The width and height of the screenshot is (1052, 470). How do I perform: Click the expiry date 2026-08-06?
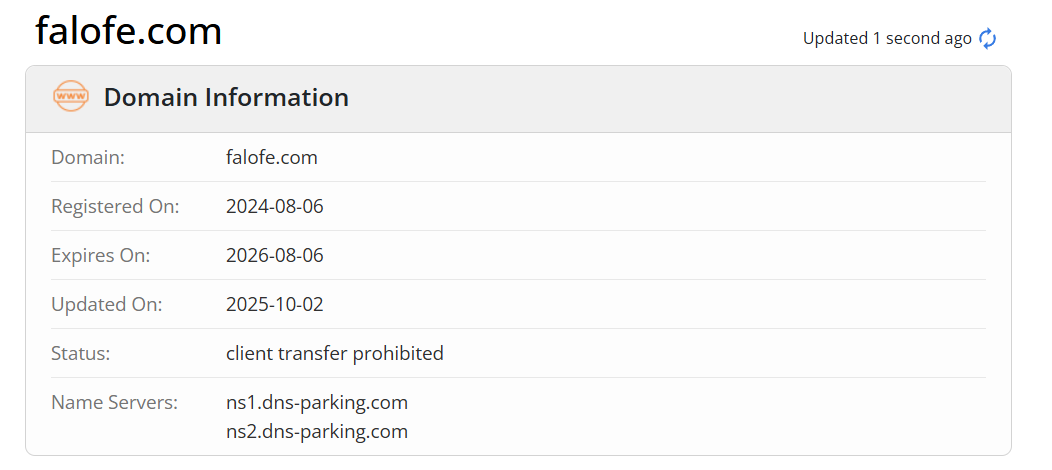tap(275, 255)
